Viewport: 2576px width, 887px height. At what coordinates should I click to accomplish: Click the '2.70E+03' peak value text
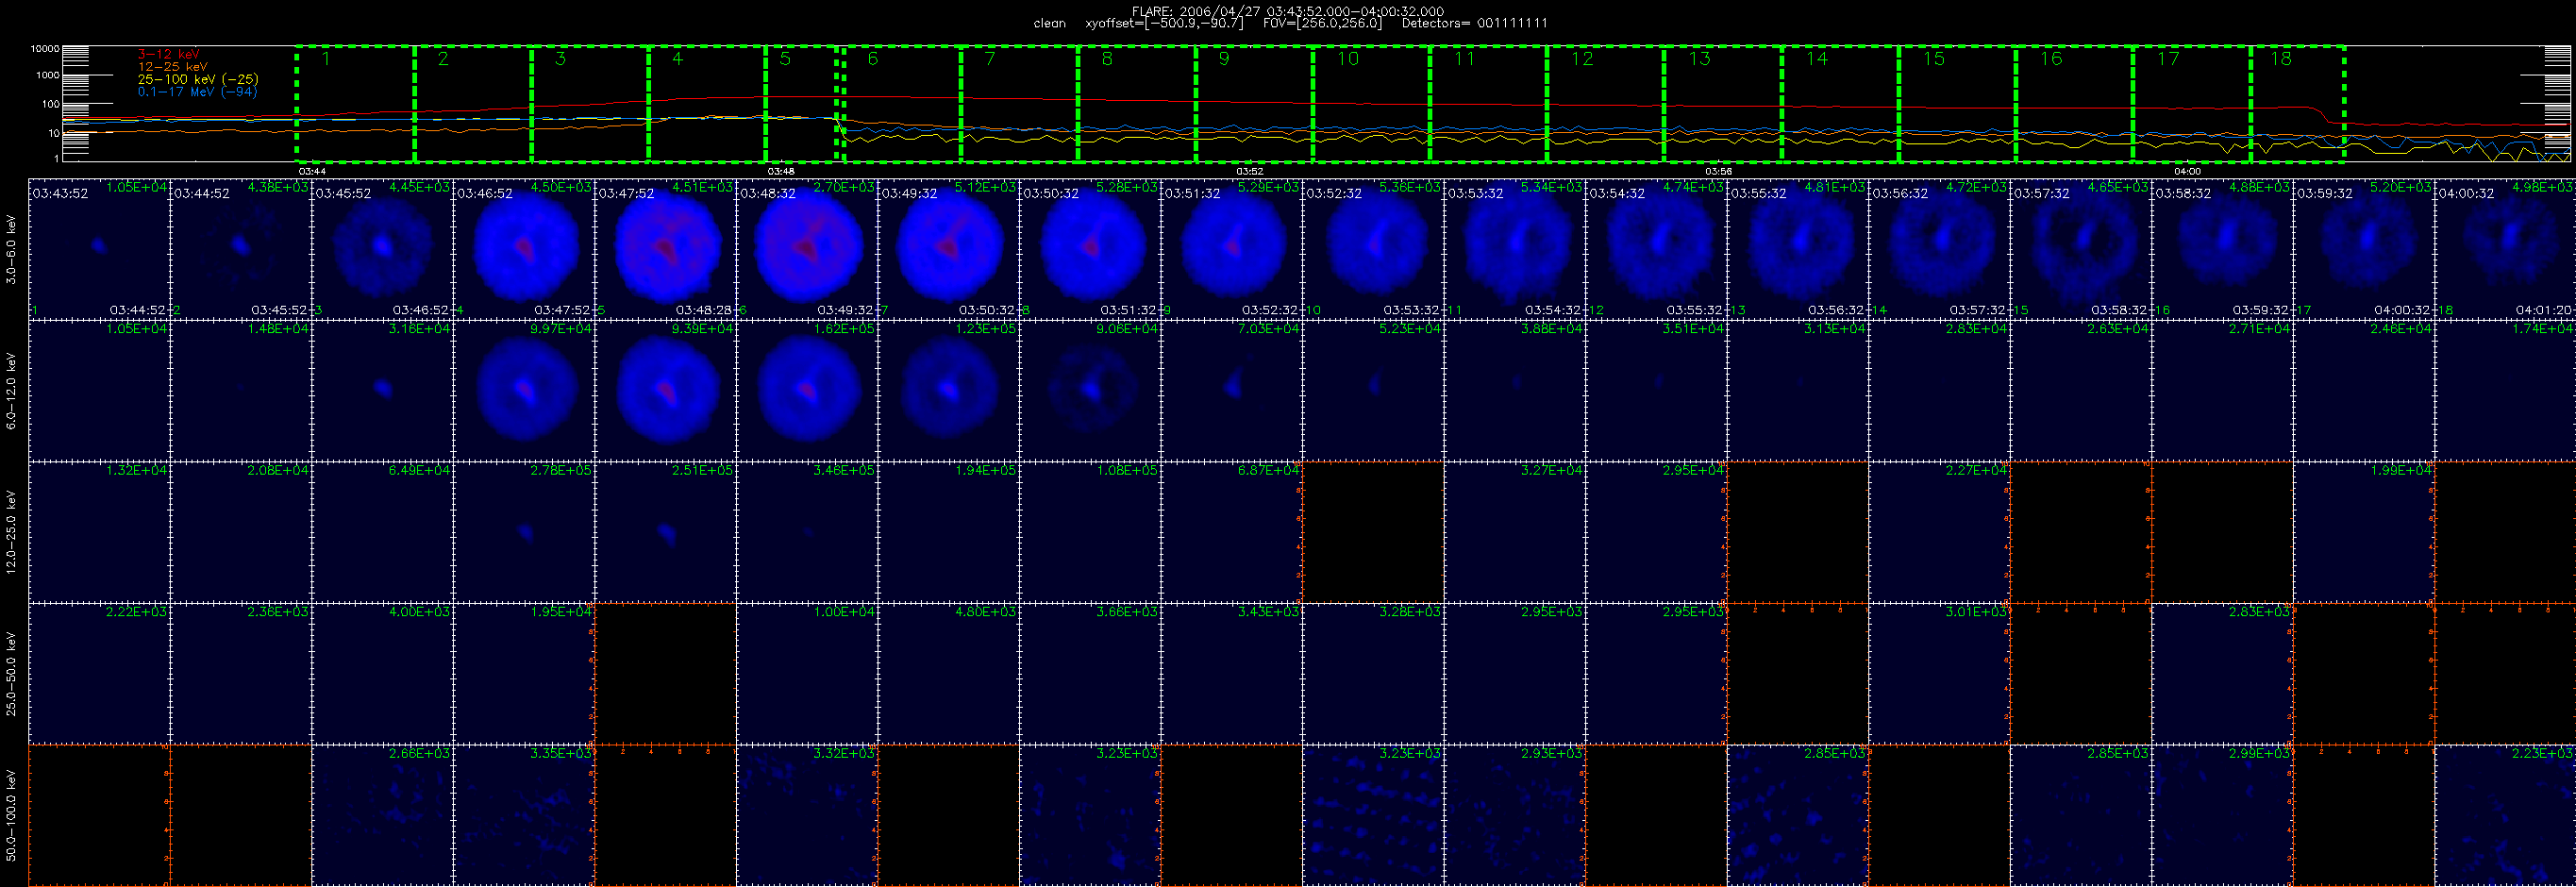tap(845, 187)
